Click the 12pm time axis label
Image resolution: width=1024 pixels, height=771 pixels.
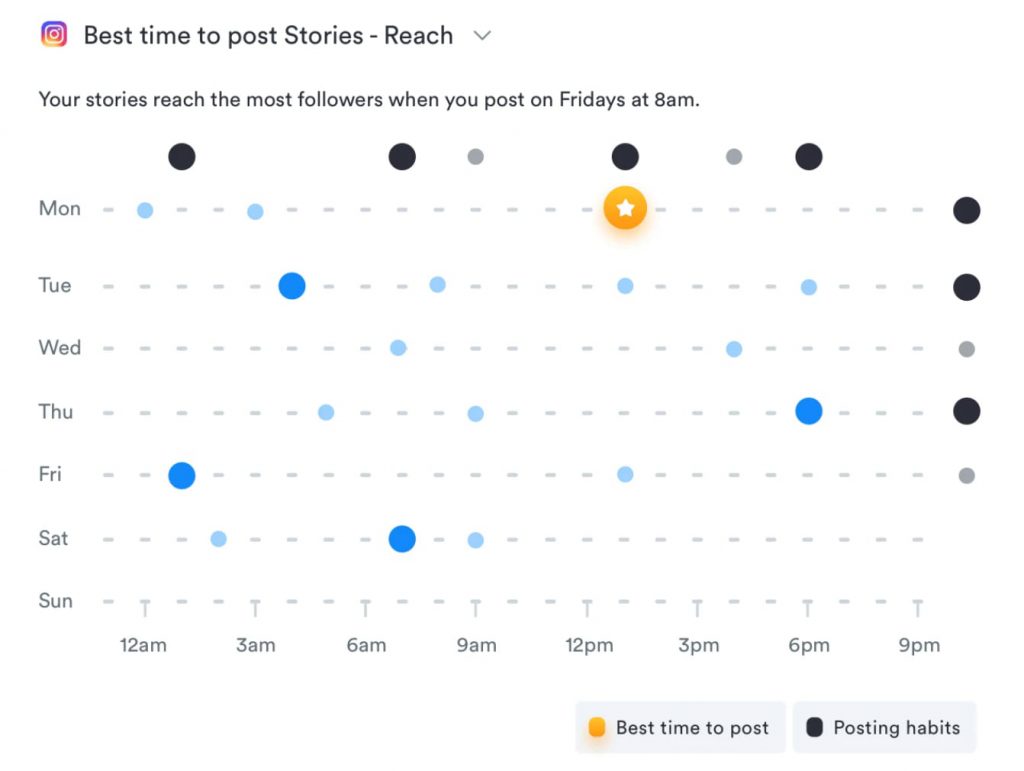[588, 645]
